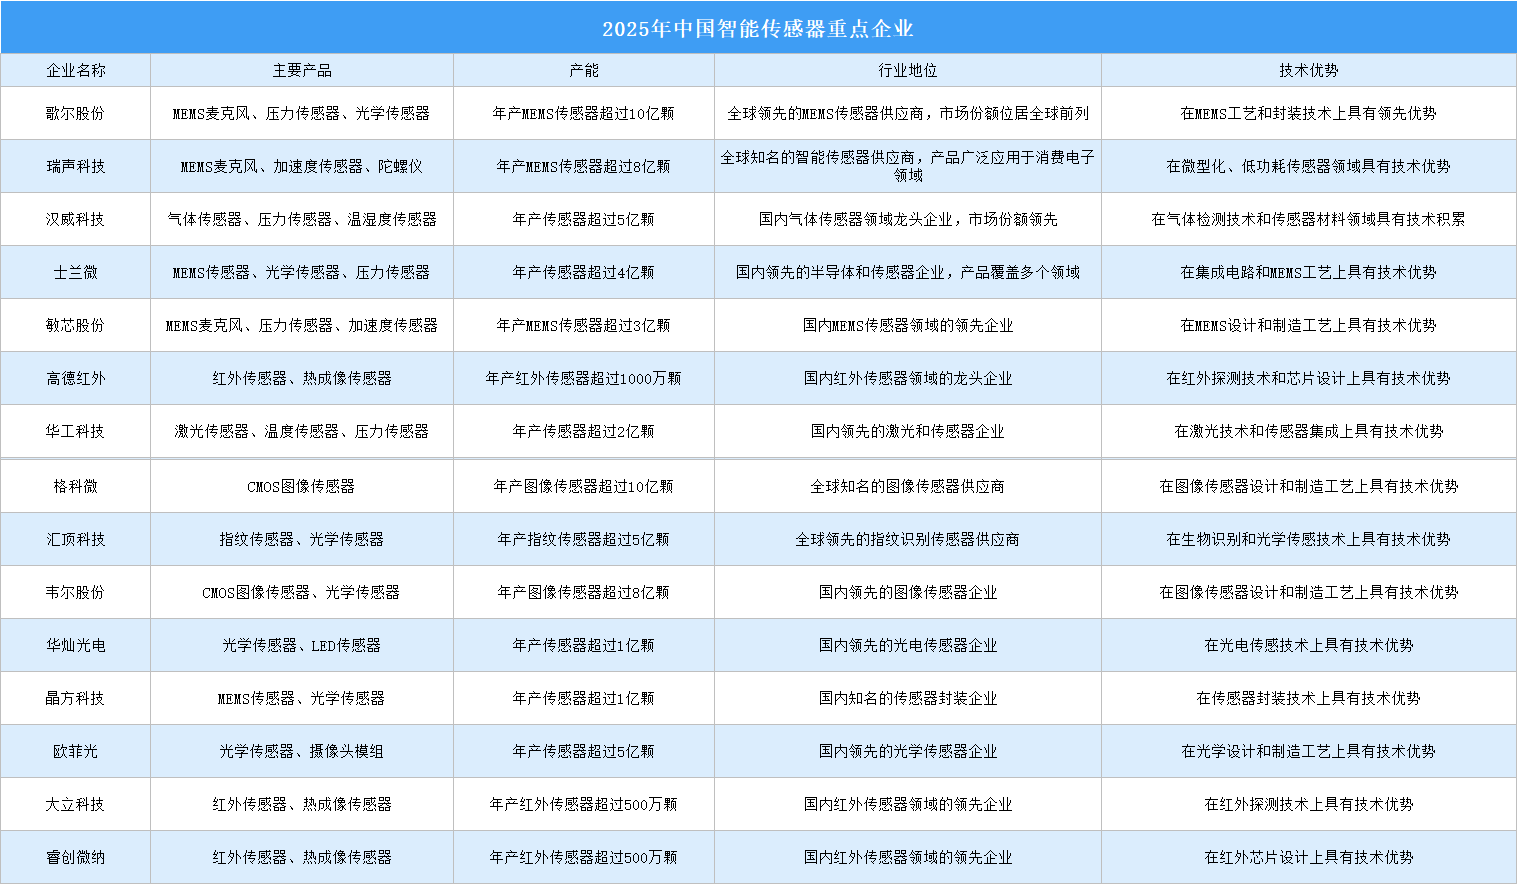This screenshot has width=1520, height=884.
Task: Select 晶方科技's advantage cell about 封装技术
Action: pos(1308,698)
